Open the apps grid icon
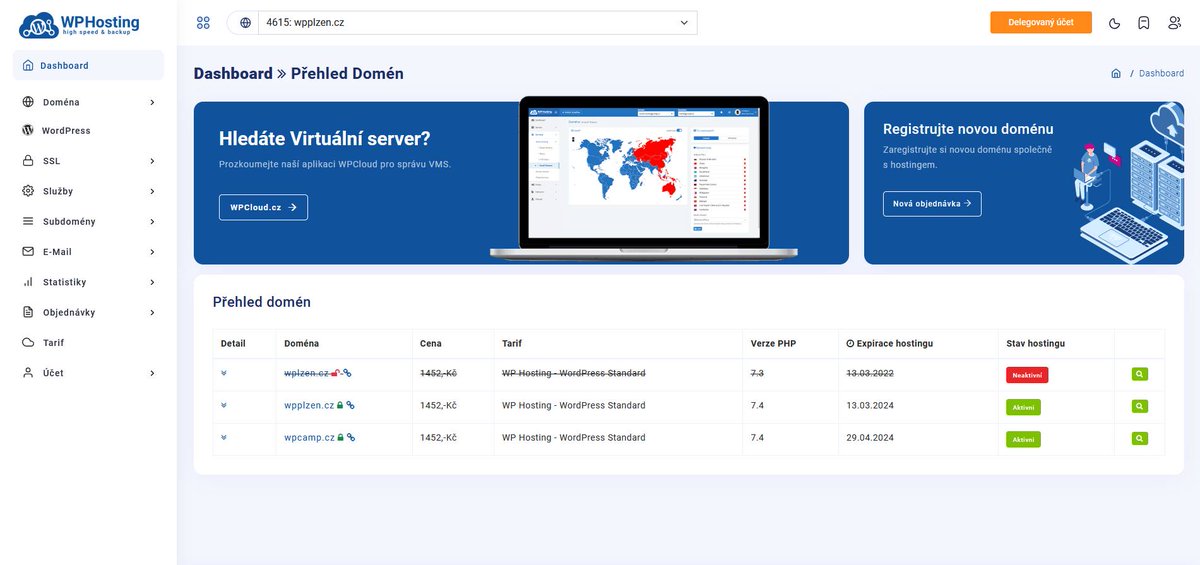The width and height of the screenshot is (1200, 565). (x=204, y=22)
